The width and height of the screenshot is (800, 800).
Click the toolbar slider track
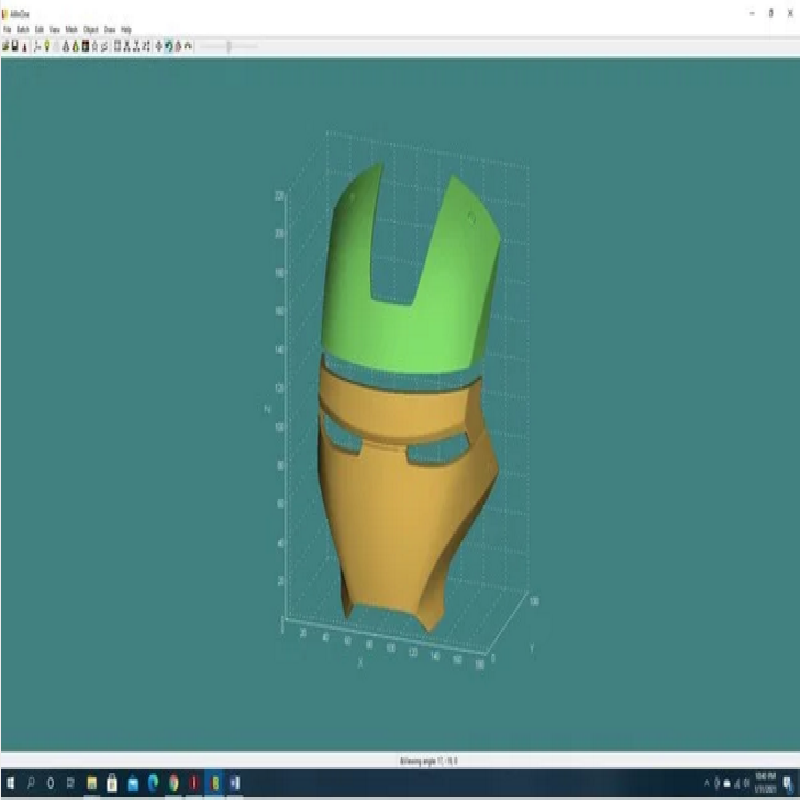coord(228,46)
